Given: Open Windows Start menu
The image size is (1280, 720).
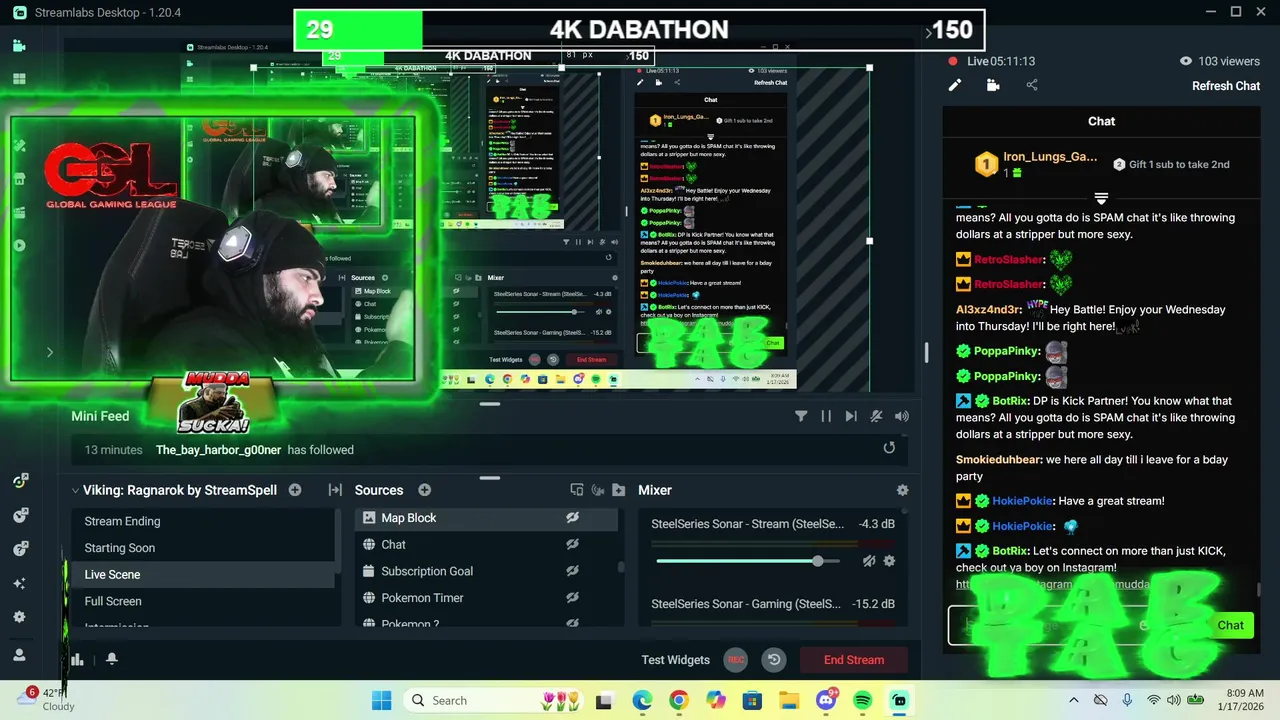Looking at the screenshot, I should [382, 700].
